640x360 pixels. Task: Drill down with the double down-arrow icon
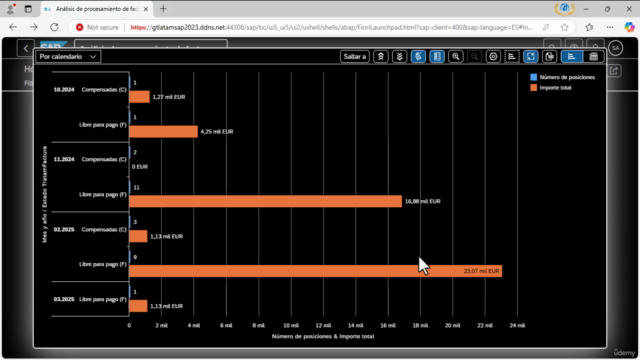(400, 57)
